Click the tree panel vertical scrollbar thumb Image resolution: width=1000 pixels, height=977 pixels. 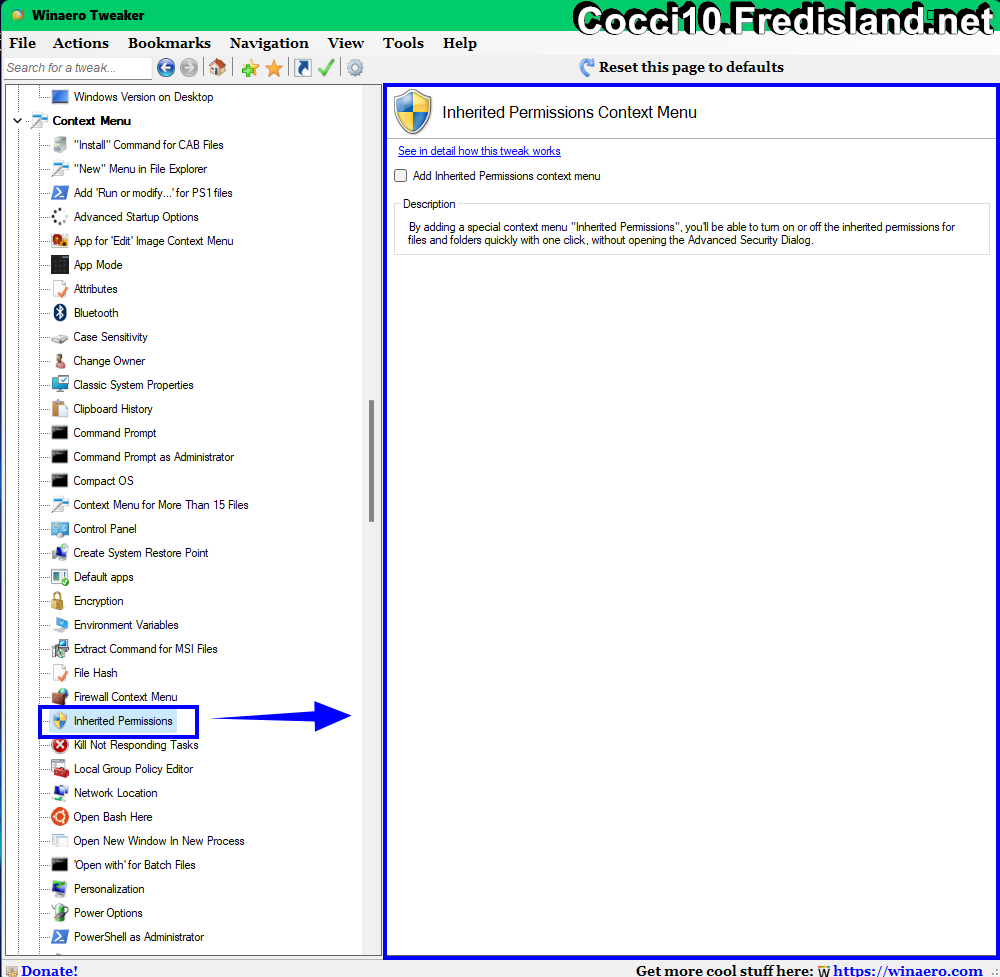pos(371,461)
